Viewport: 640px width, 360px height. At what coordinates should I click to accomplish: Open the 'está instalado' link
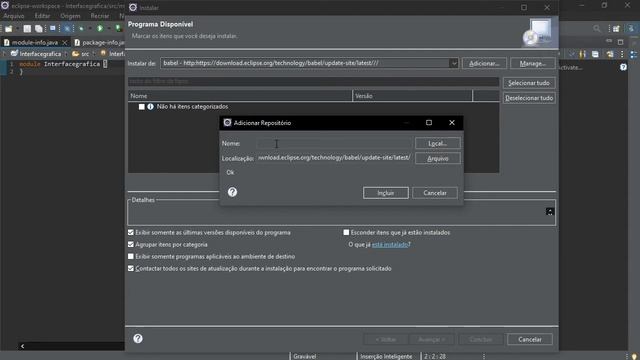(x=390, y=244)
